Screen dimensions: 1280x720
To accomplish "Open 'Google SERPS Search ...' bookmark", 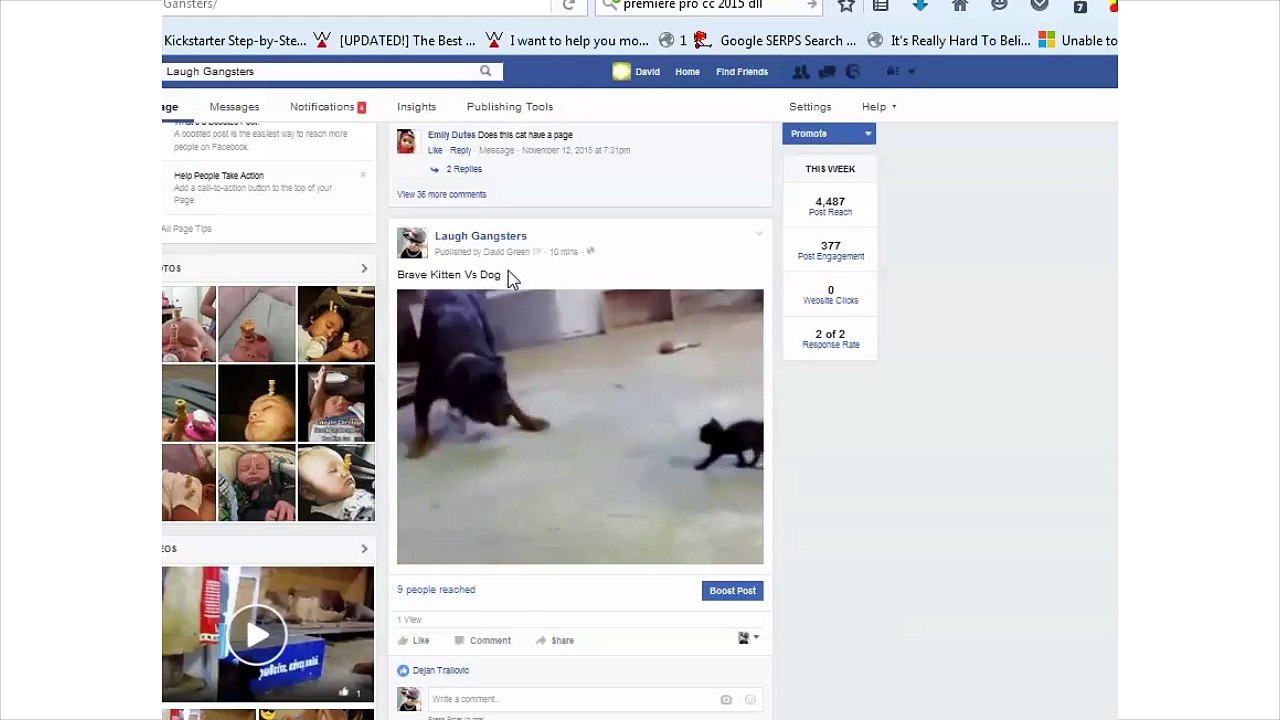I will [775, 41].
